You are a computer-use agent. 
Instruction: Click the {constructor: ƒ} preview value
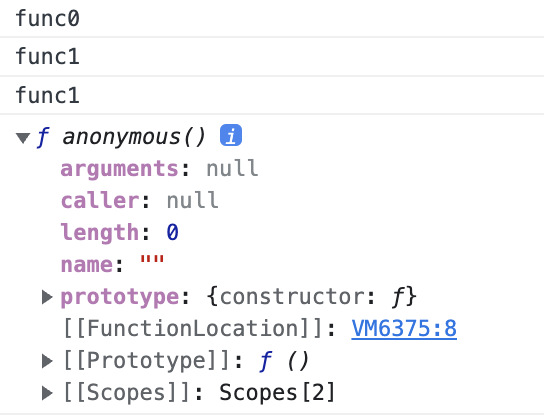point(312,297)
